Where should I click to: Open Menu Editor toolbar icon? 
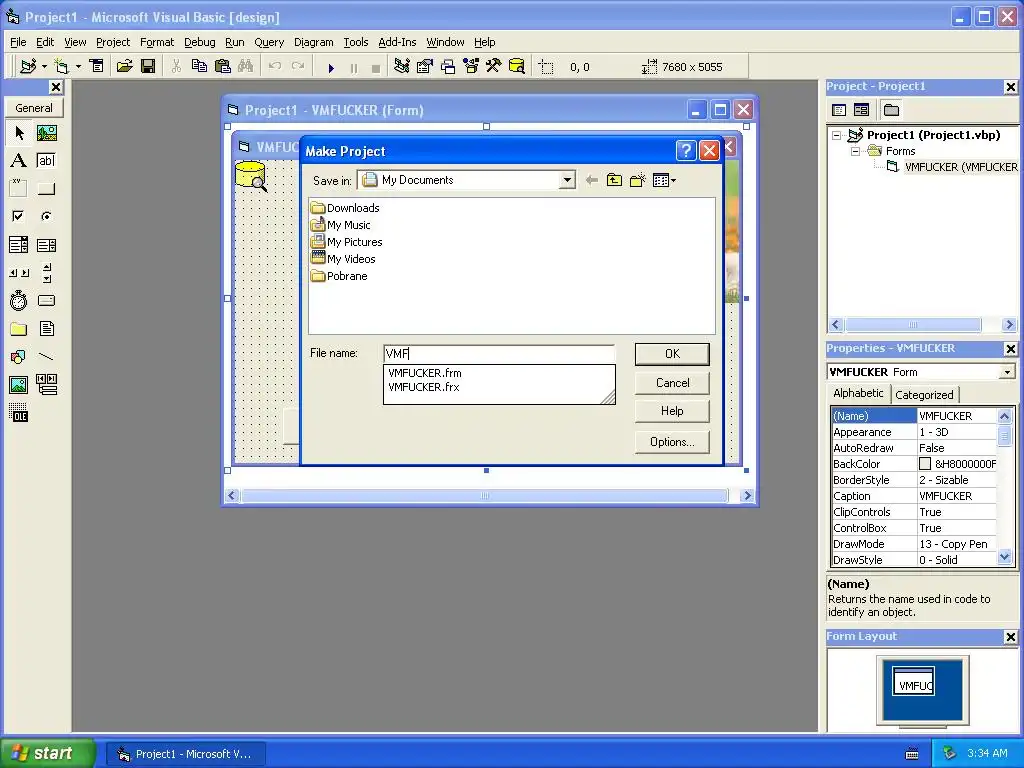click(97, 67)
